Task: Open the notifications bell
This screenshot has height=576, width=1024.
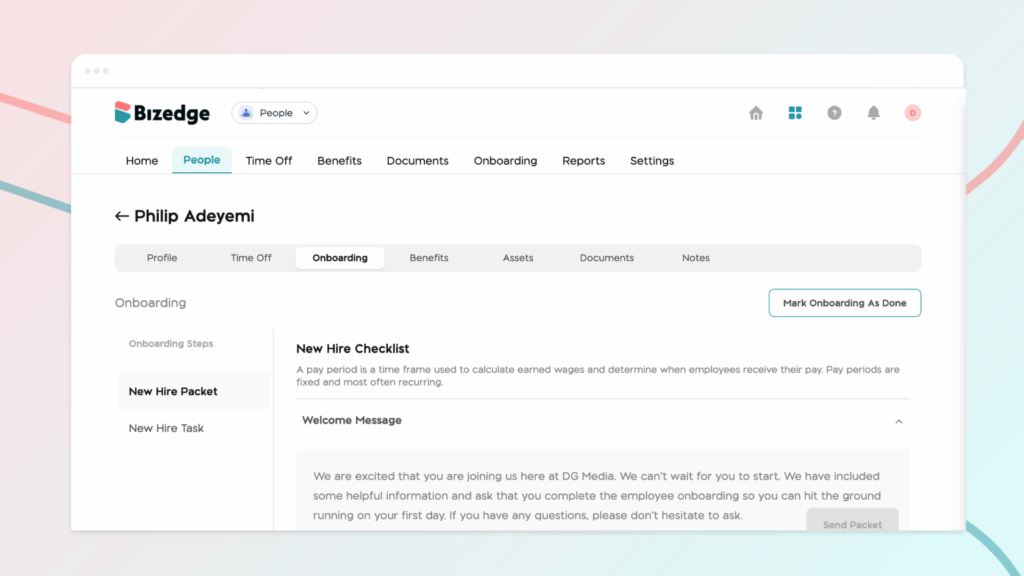Action: pyautogui.click(x=873, y=113)
